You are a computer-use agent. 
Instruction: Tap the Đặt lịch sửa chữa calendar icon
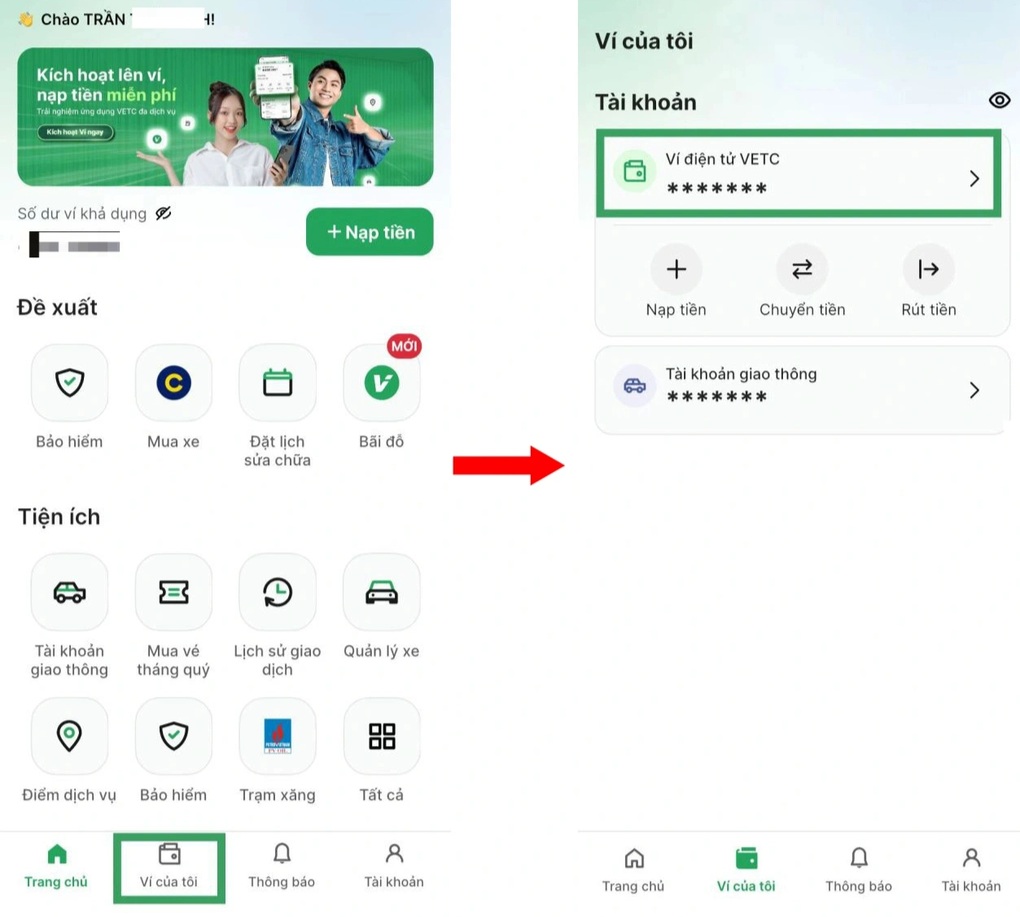pyautogui.click(x=277, y=383)
